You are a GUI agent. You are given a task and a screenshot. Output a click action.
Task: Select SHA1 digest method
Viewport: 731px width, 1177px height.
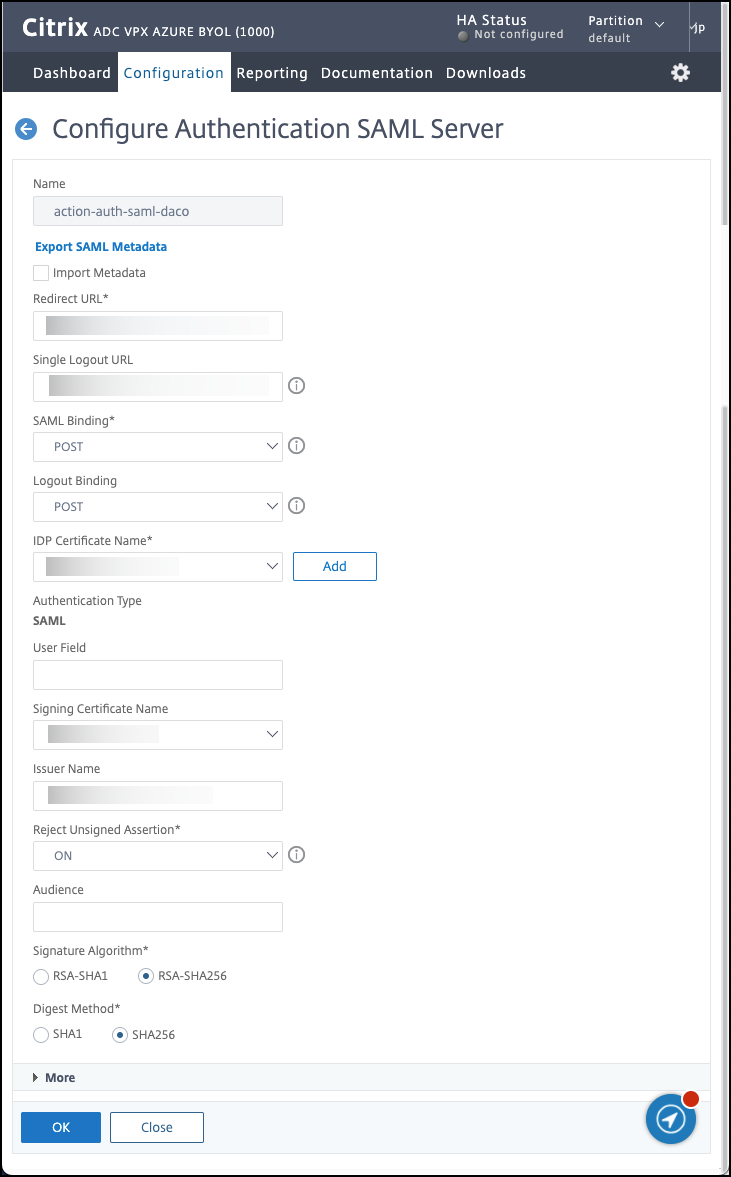tap(41, 1035)
